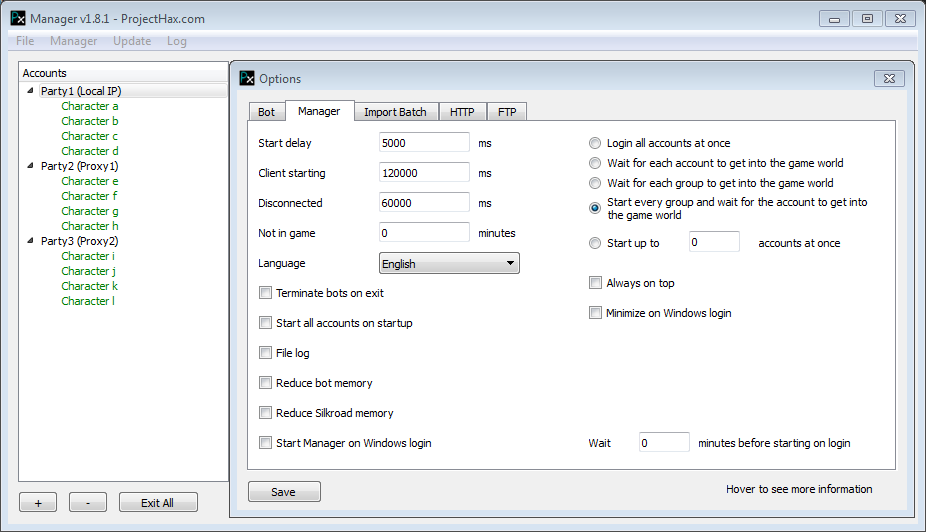Open the Update menu
The height and width of the screenshot is (532, 926).
click(132, 41)
